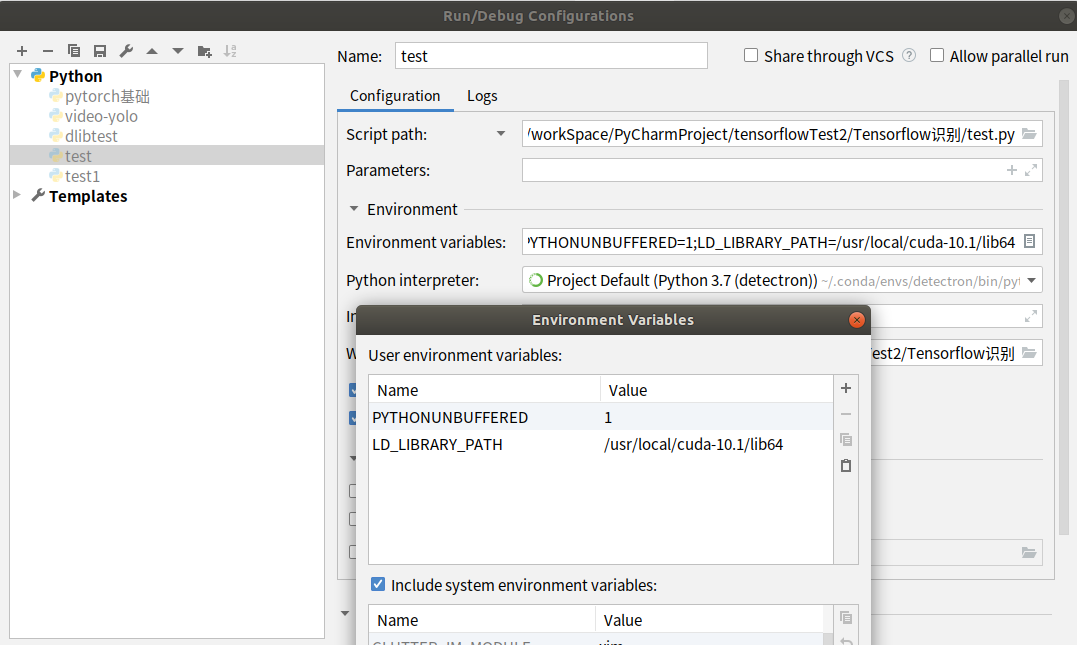The image size is (1077, 645).
Task: Toggle Allow parallel run checkbox
Action: click(937, 56)
